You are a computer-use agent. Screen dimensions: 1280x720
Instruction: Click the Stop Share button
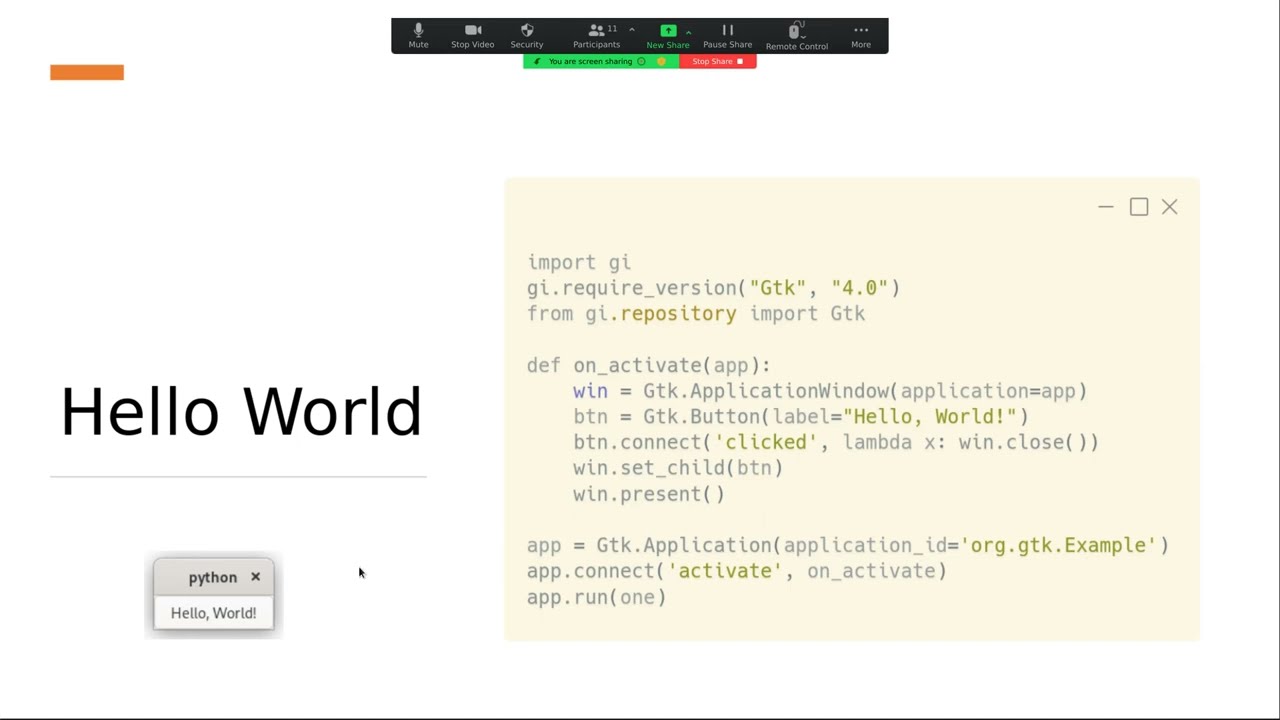tap(718, 62)
